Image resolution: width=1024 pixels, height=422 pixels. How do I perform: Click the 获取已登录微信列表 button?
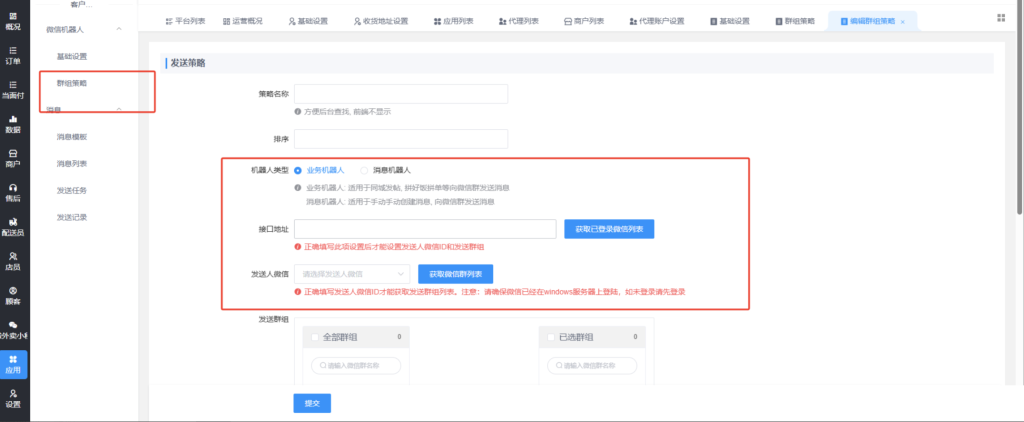609,229
